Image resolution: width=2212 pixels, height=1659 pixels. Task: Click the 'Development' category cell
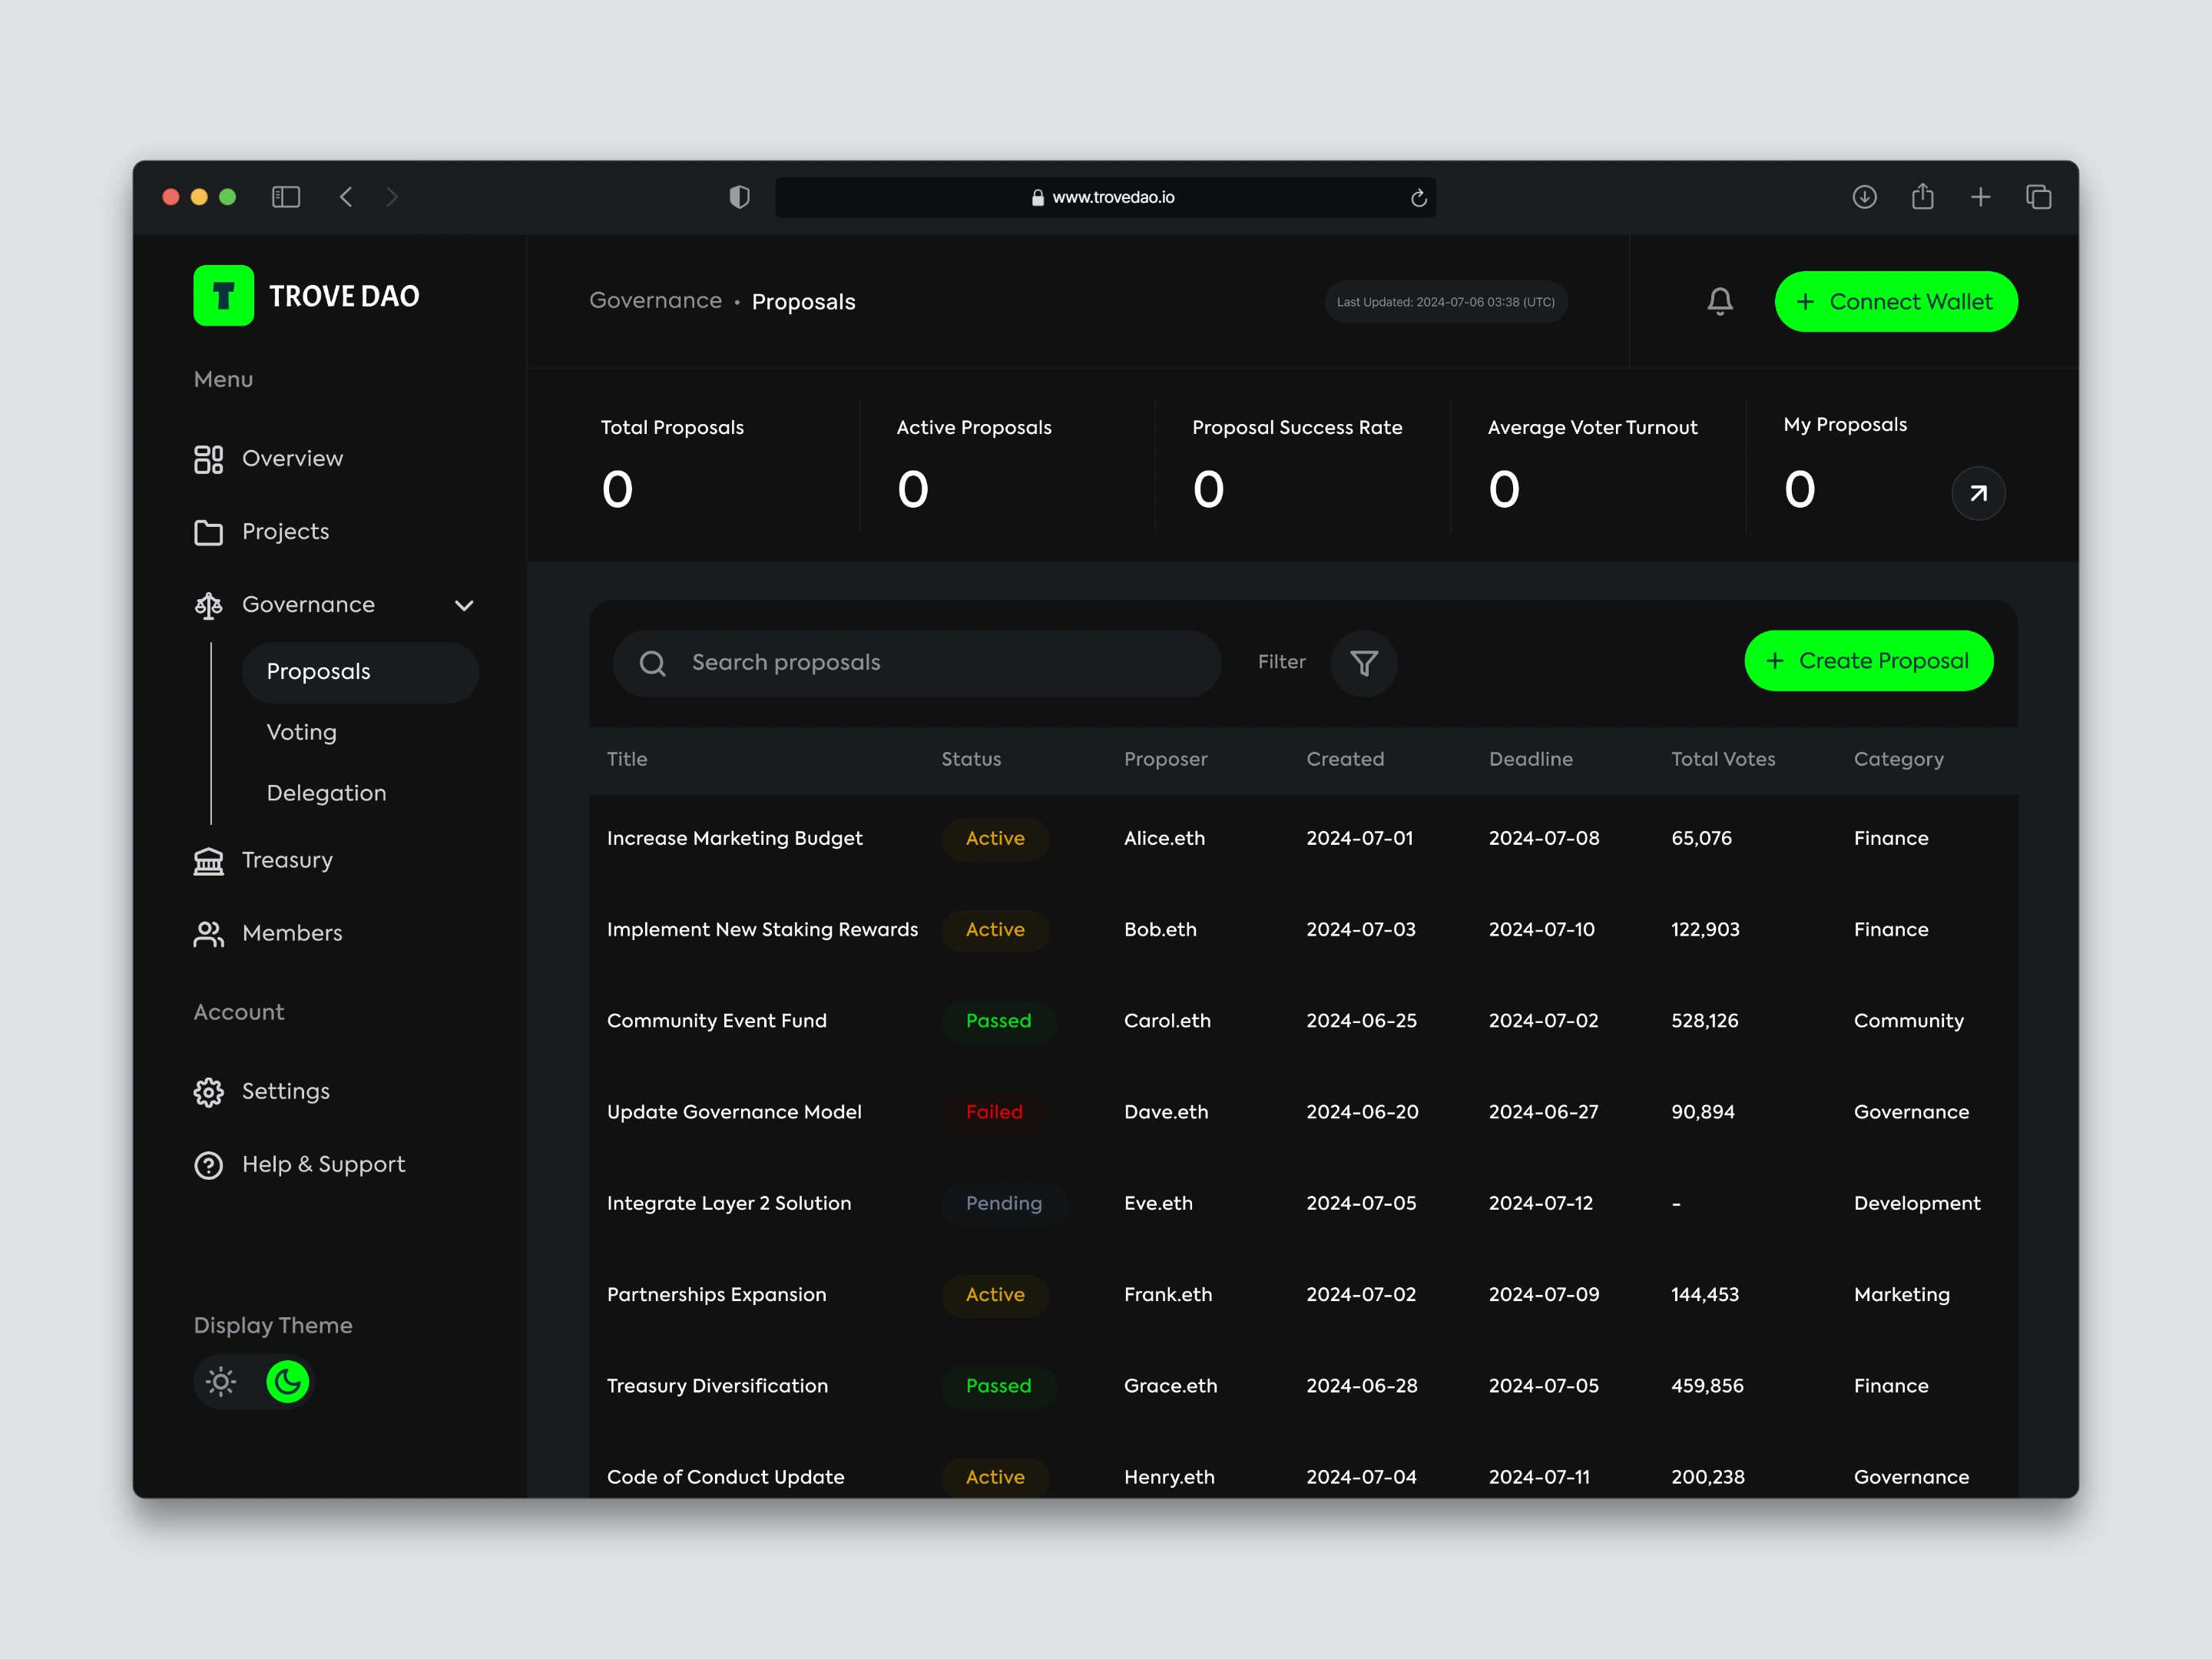(x=1916, y=1204)
